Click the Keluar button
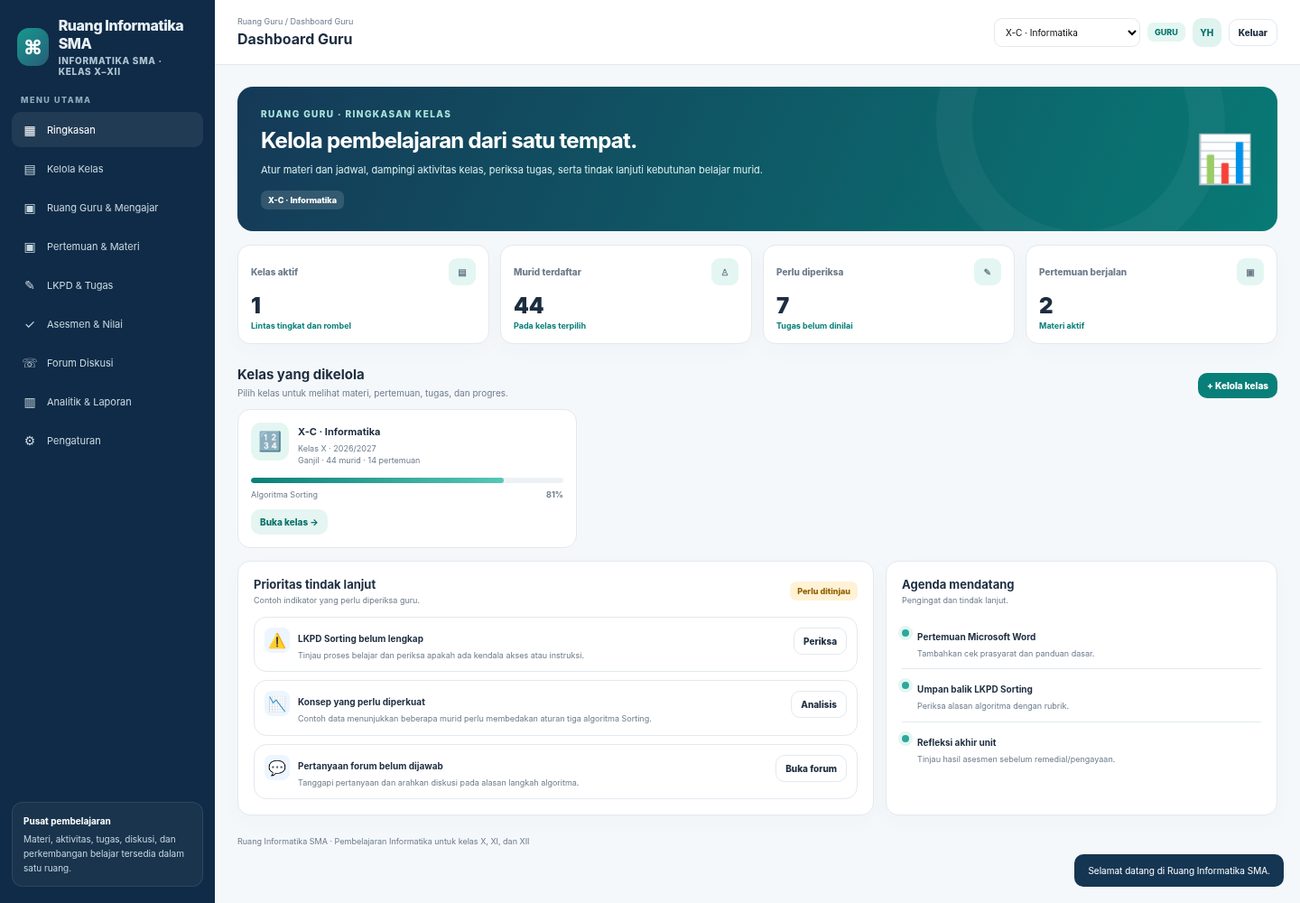Viewport: 1300px width, 903px height. [1252, 33]
